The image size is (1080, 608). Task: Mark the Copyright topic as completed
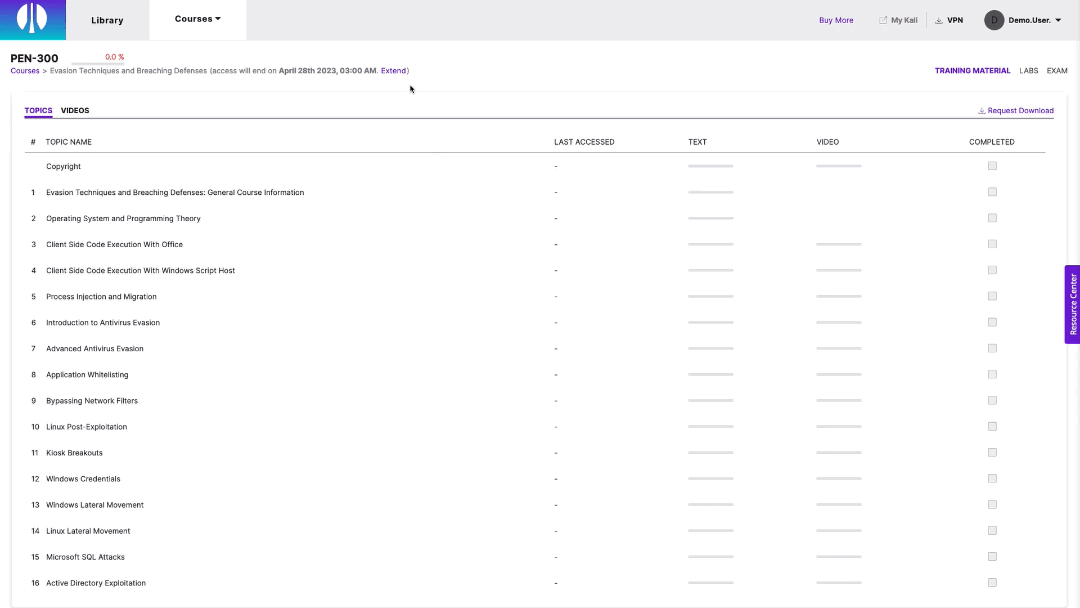[x=992, y=165]
